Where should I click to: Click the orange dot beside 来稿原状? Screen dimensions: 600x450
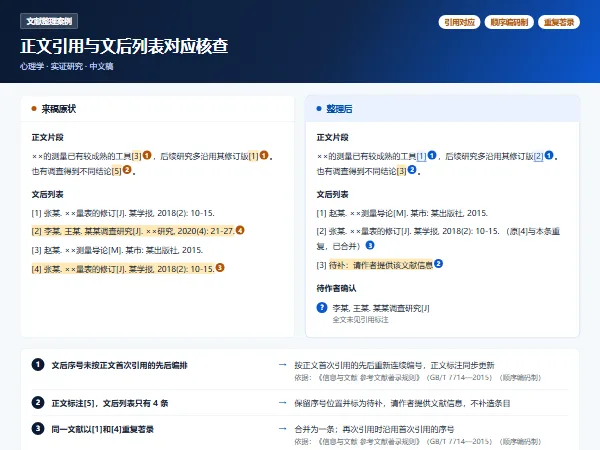point(34,109)
